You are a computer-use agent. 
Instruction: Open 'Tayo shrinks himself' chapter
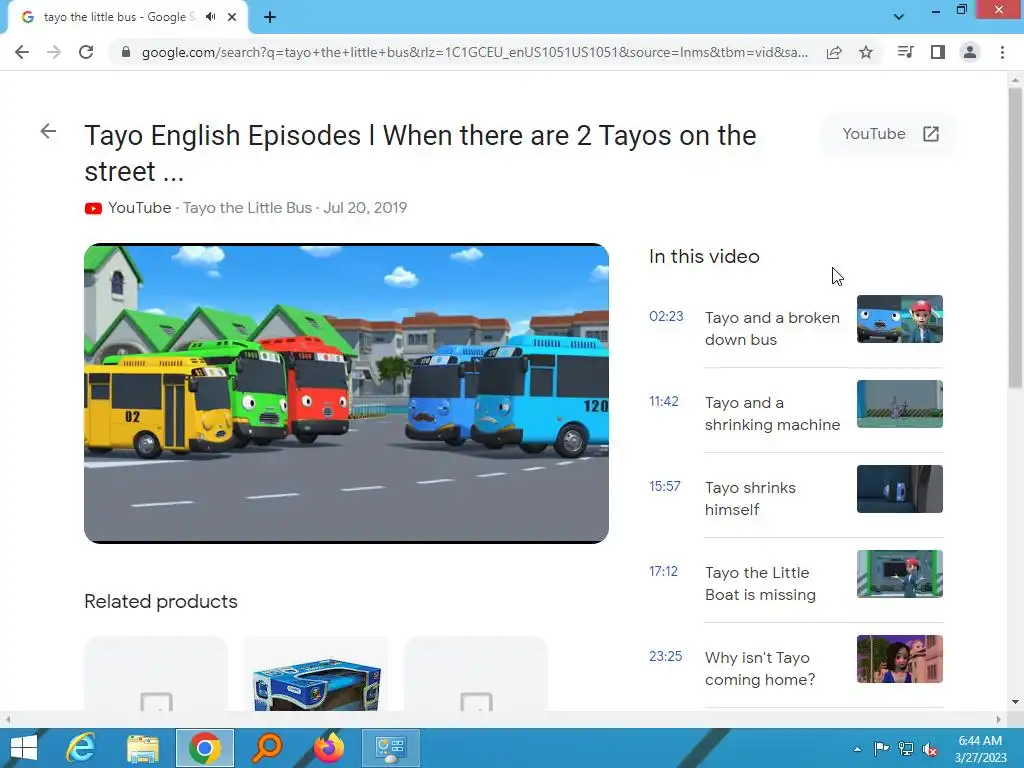click(750, 498)
